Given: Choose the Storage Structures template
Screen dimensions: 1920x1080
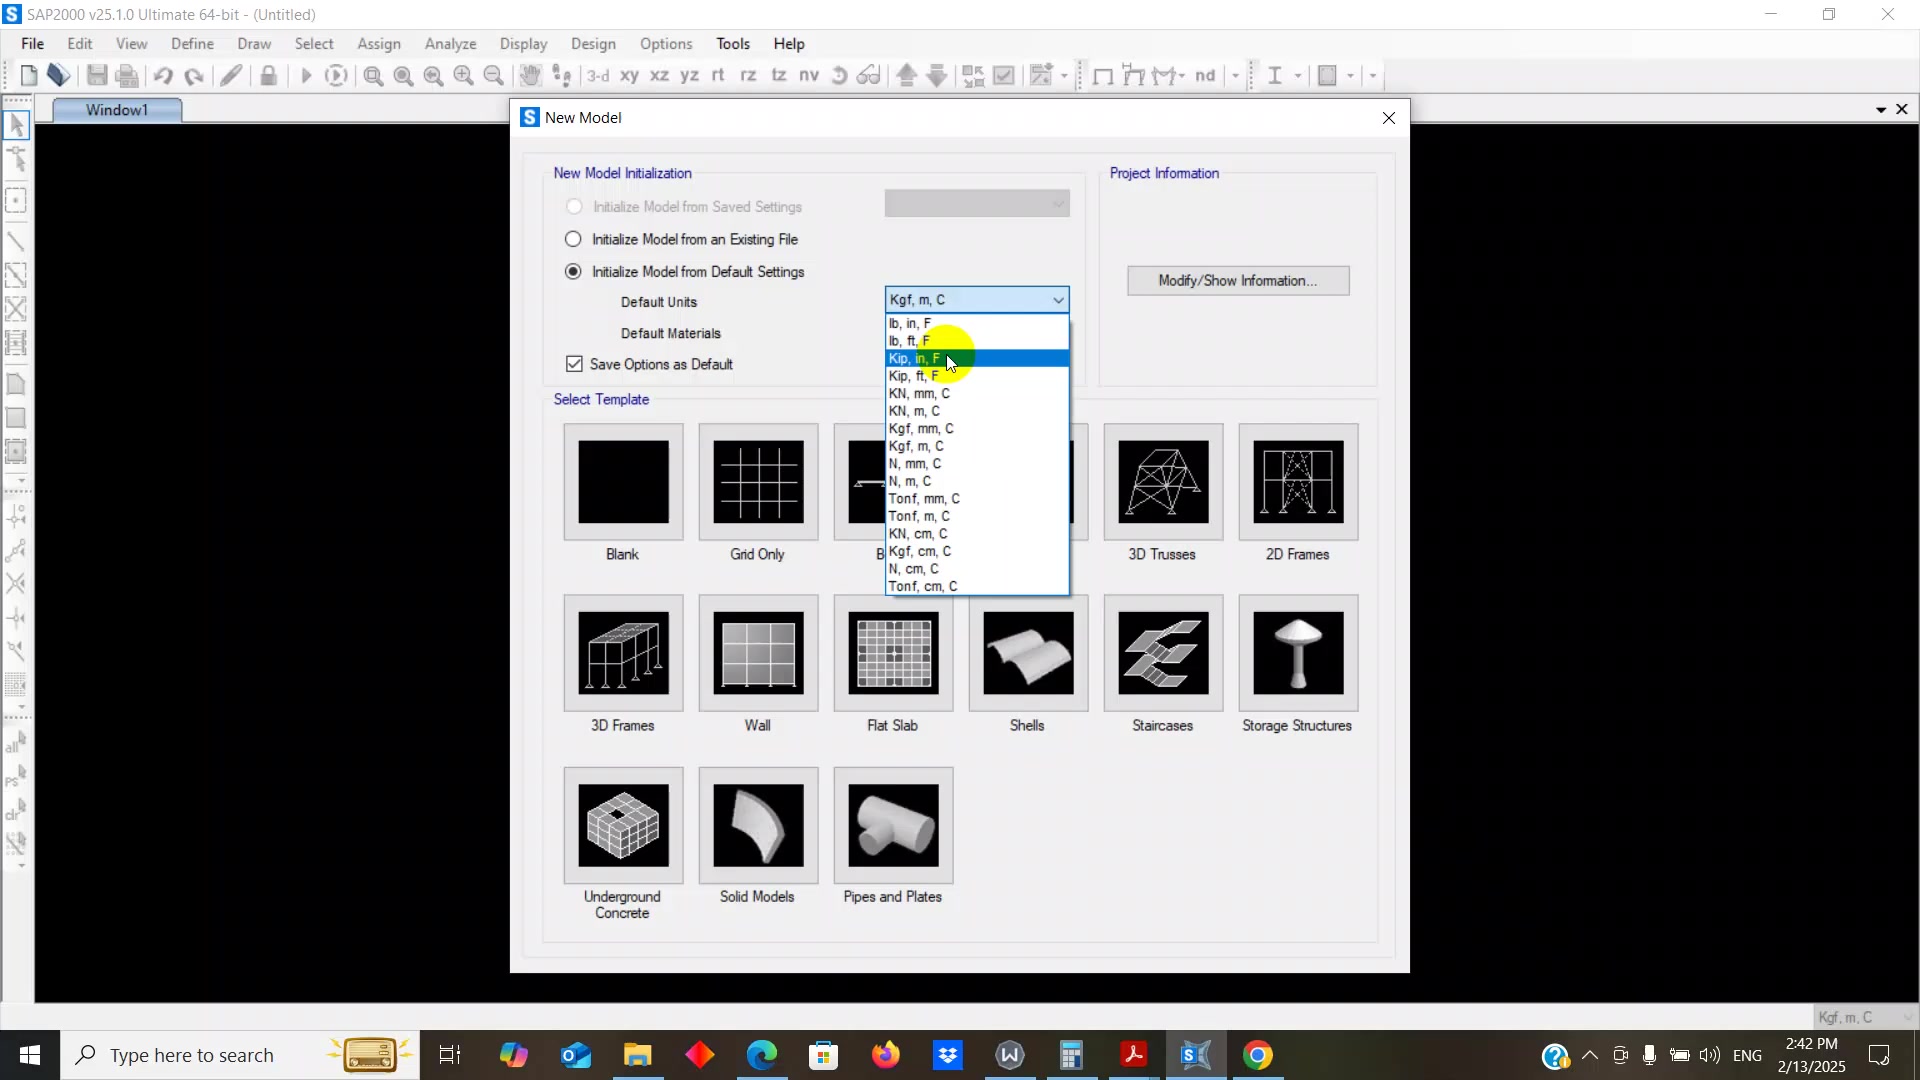Looking at the screenshot, I should point(1298,653).
